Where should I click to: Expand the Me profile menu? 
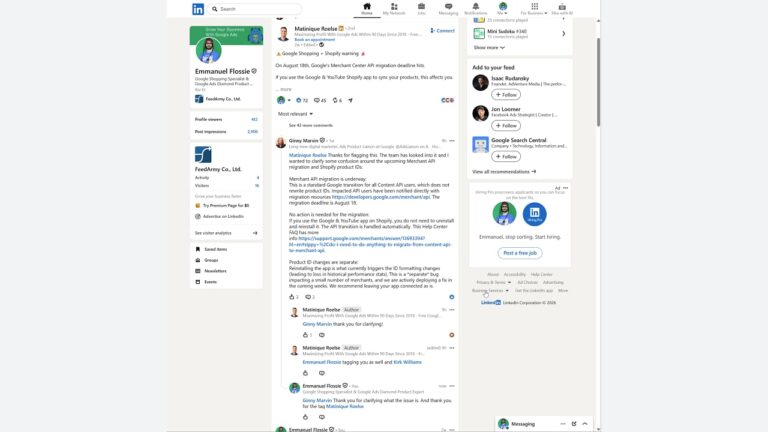(503, 9)
